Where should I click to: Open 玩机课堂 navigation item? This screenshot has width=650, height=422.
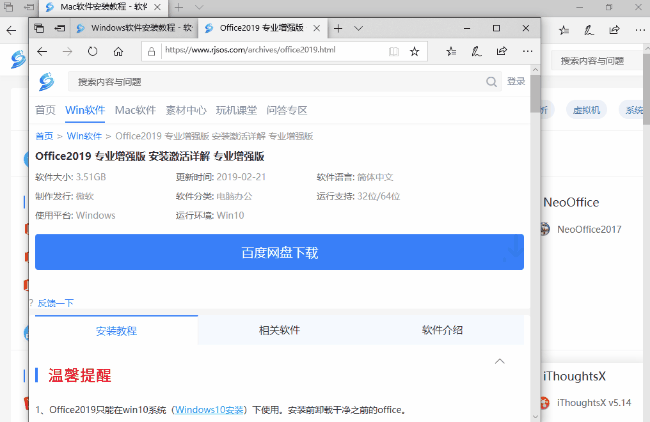coord(236,110)
